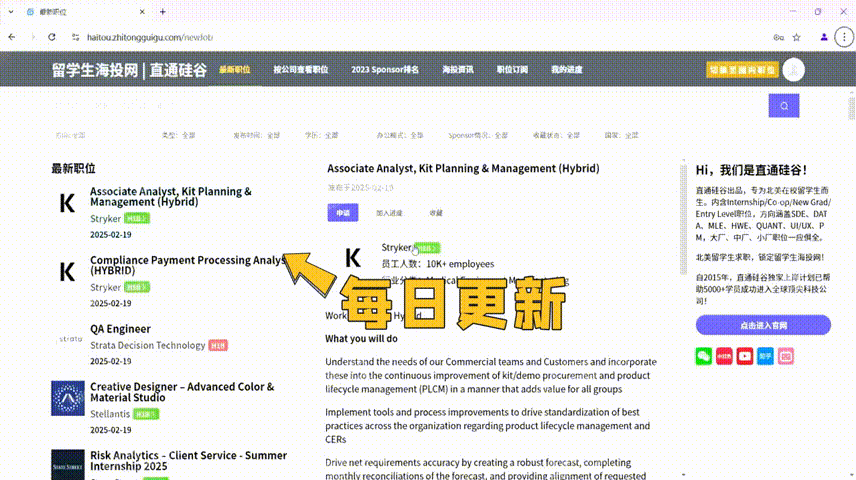
Task: Open the 按公司查看职位 nav tab
Action: click(301, 69)
